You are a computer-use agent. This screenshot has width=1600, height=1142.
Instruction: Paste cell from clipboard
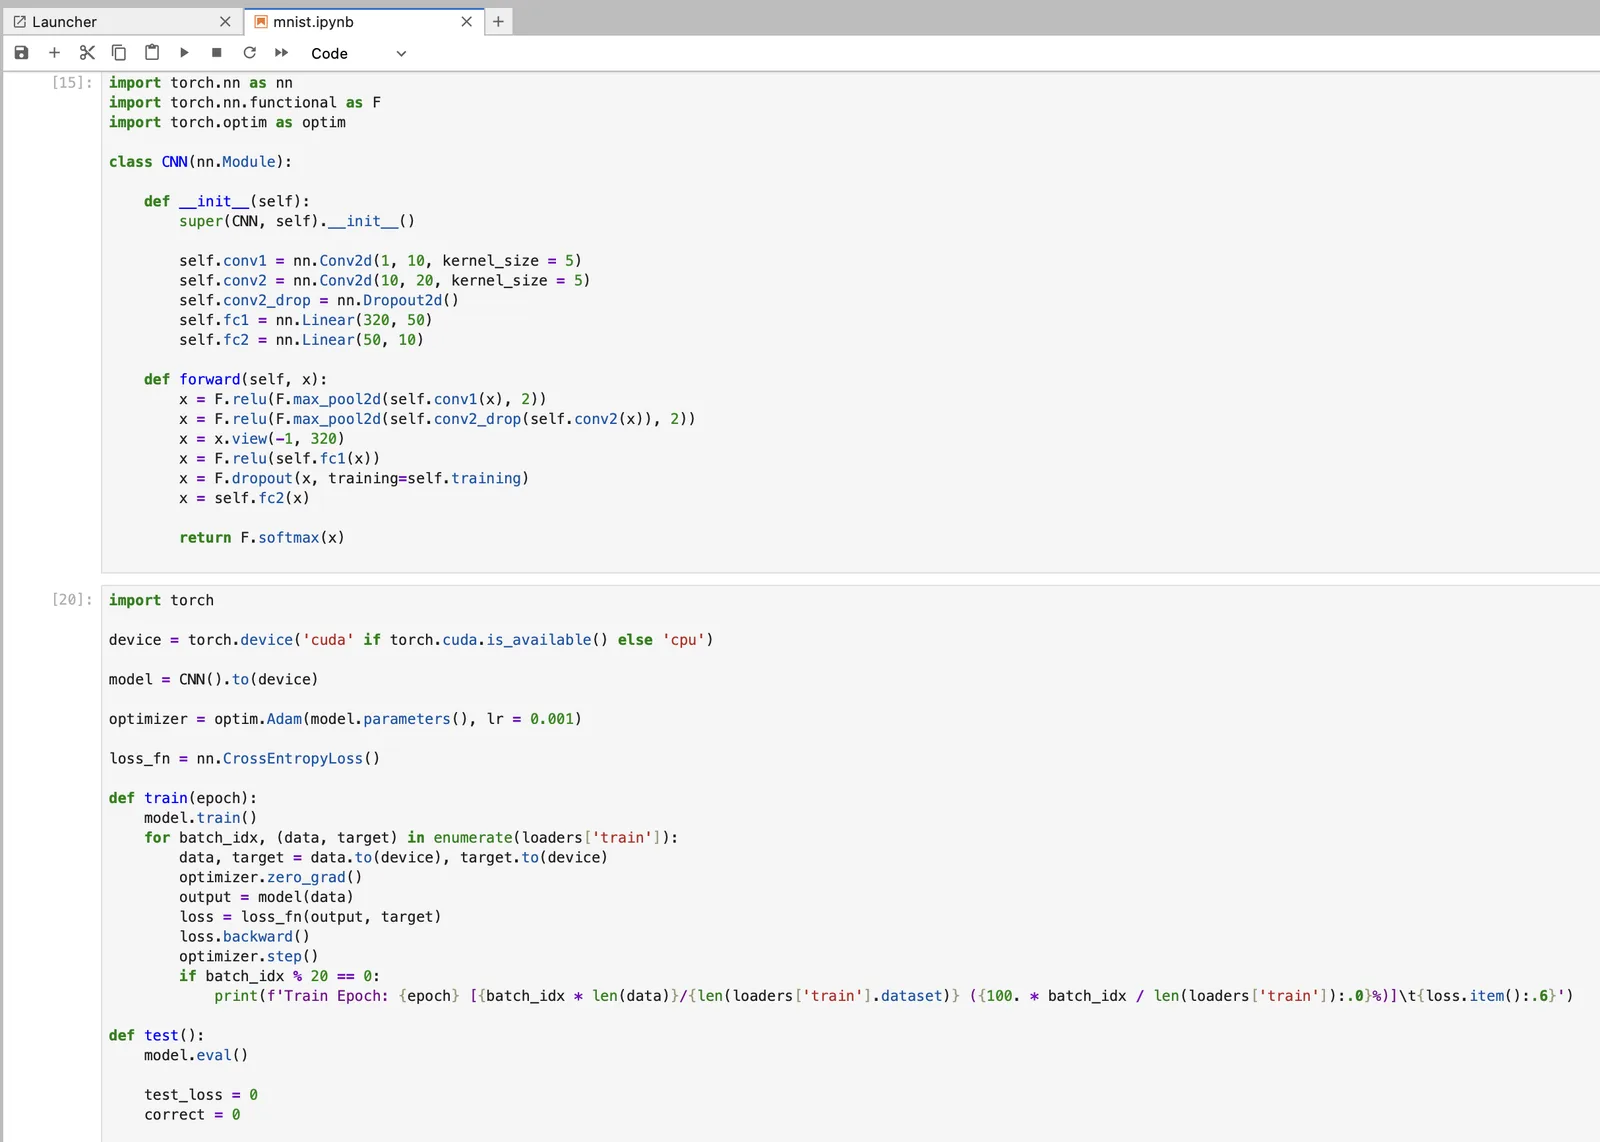152,53
